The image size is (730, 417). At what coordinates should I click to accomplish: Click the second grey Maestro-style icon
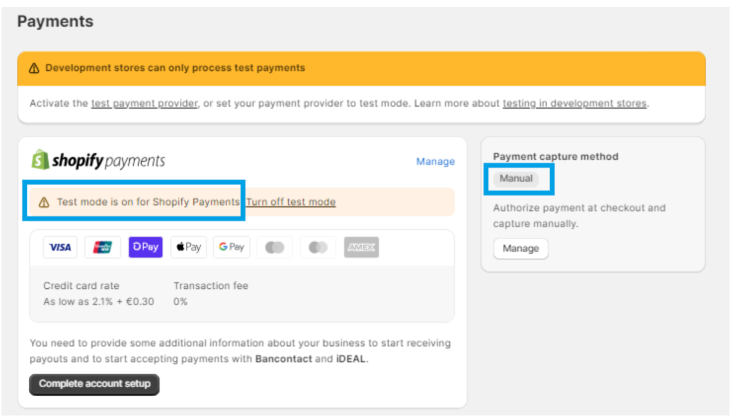click(318, 247)
